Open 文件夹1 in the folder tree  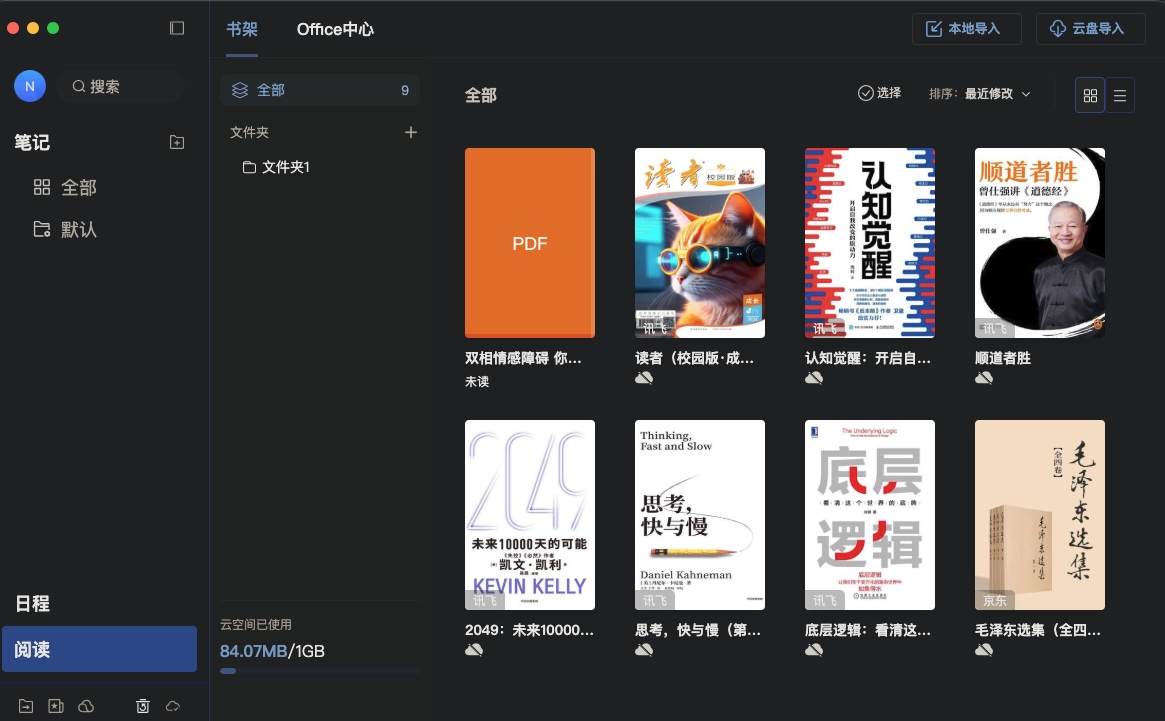(285, 167)
